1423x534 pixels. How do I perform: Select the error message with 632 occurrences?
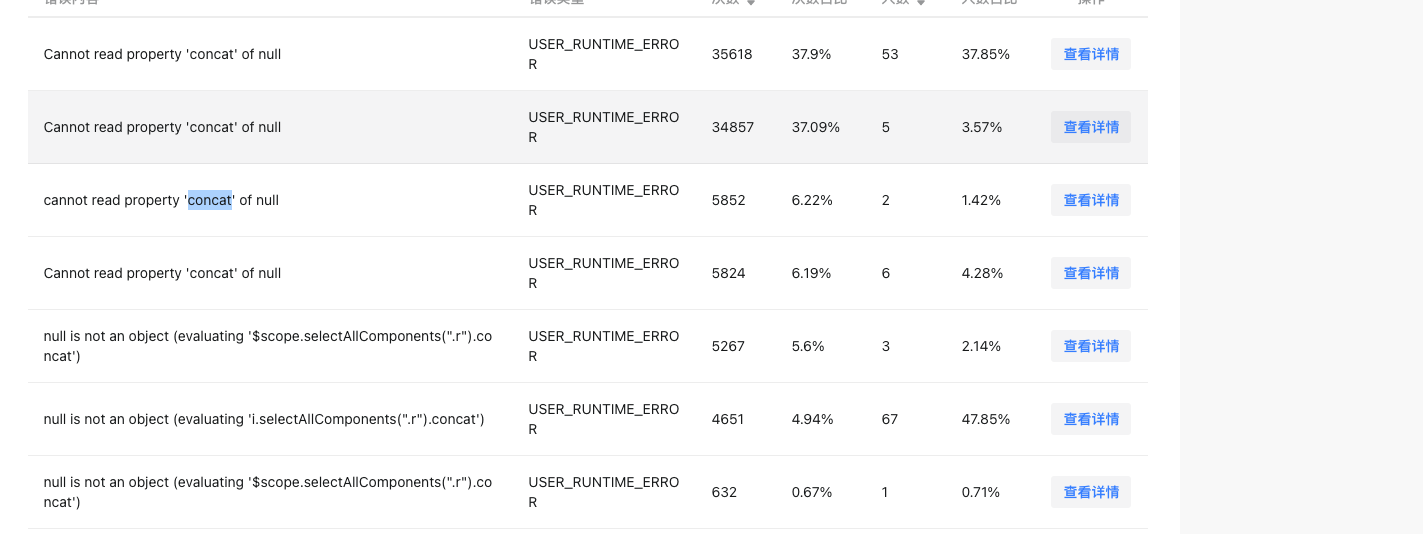coord(268,492)
